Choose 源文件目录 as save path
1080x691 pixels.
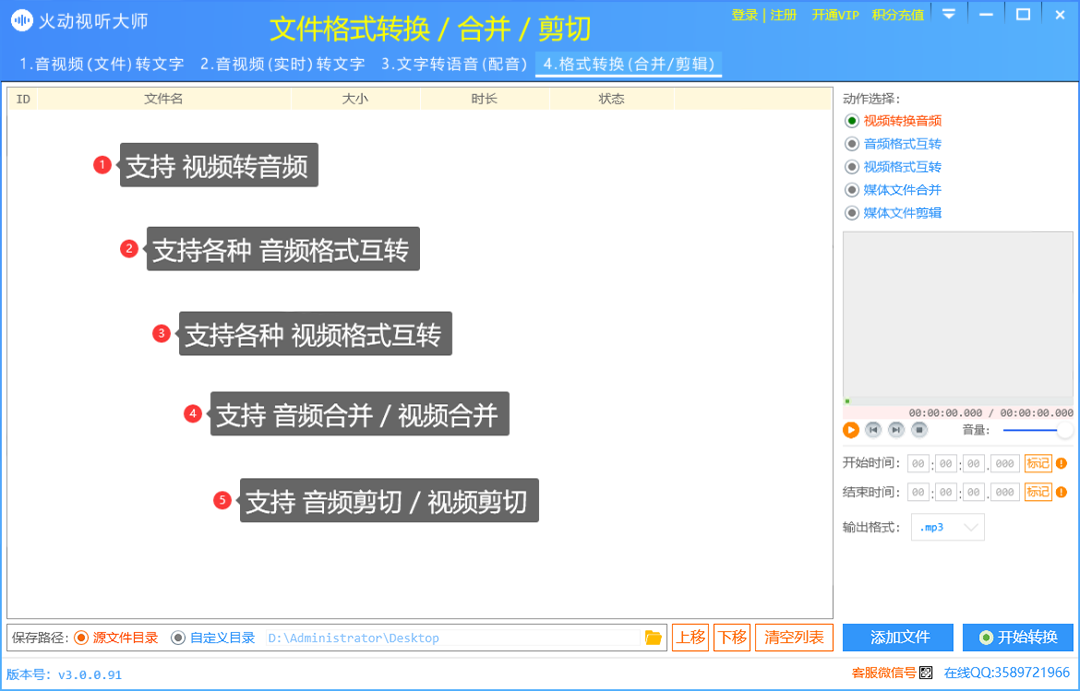tap(116, 638)
